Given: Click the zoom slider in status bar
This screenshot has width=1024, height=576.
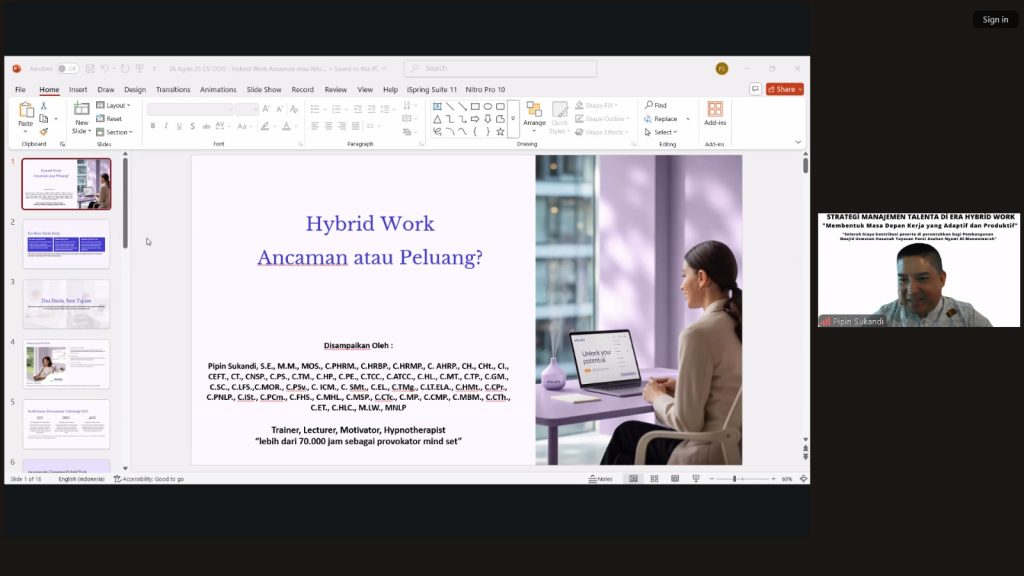Looking at the screenshot, I should (x=735, y=479).
